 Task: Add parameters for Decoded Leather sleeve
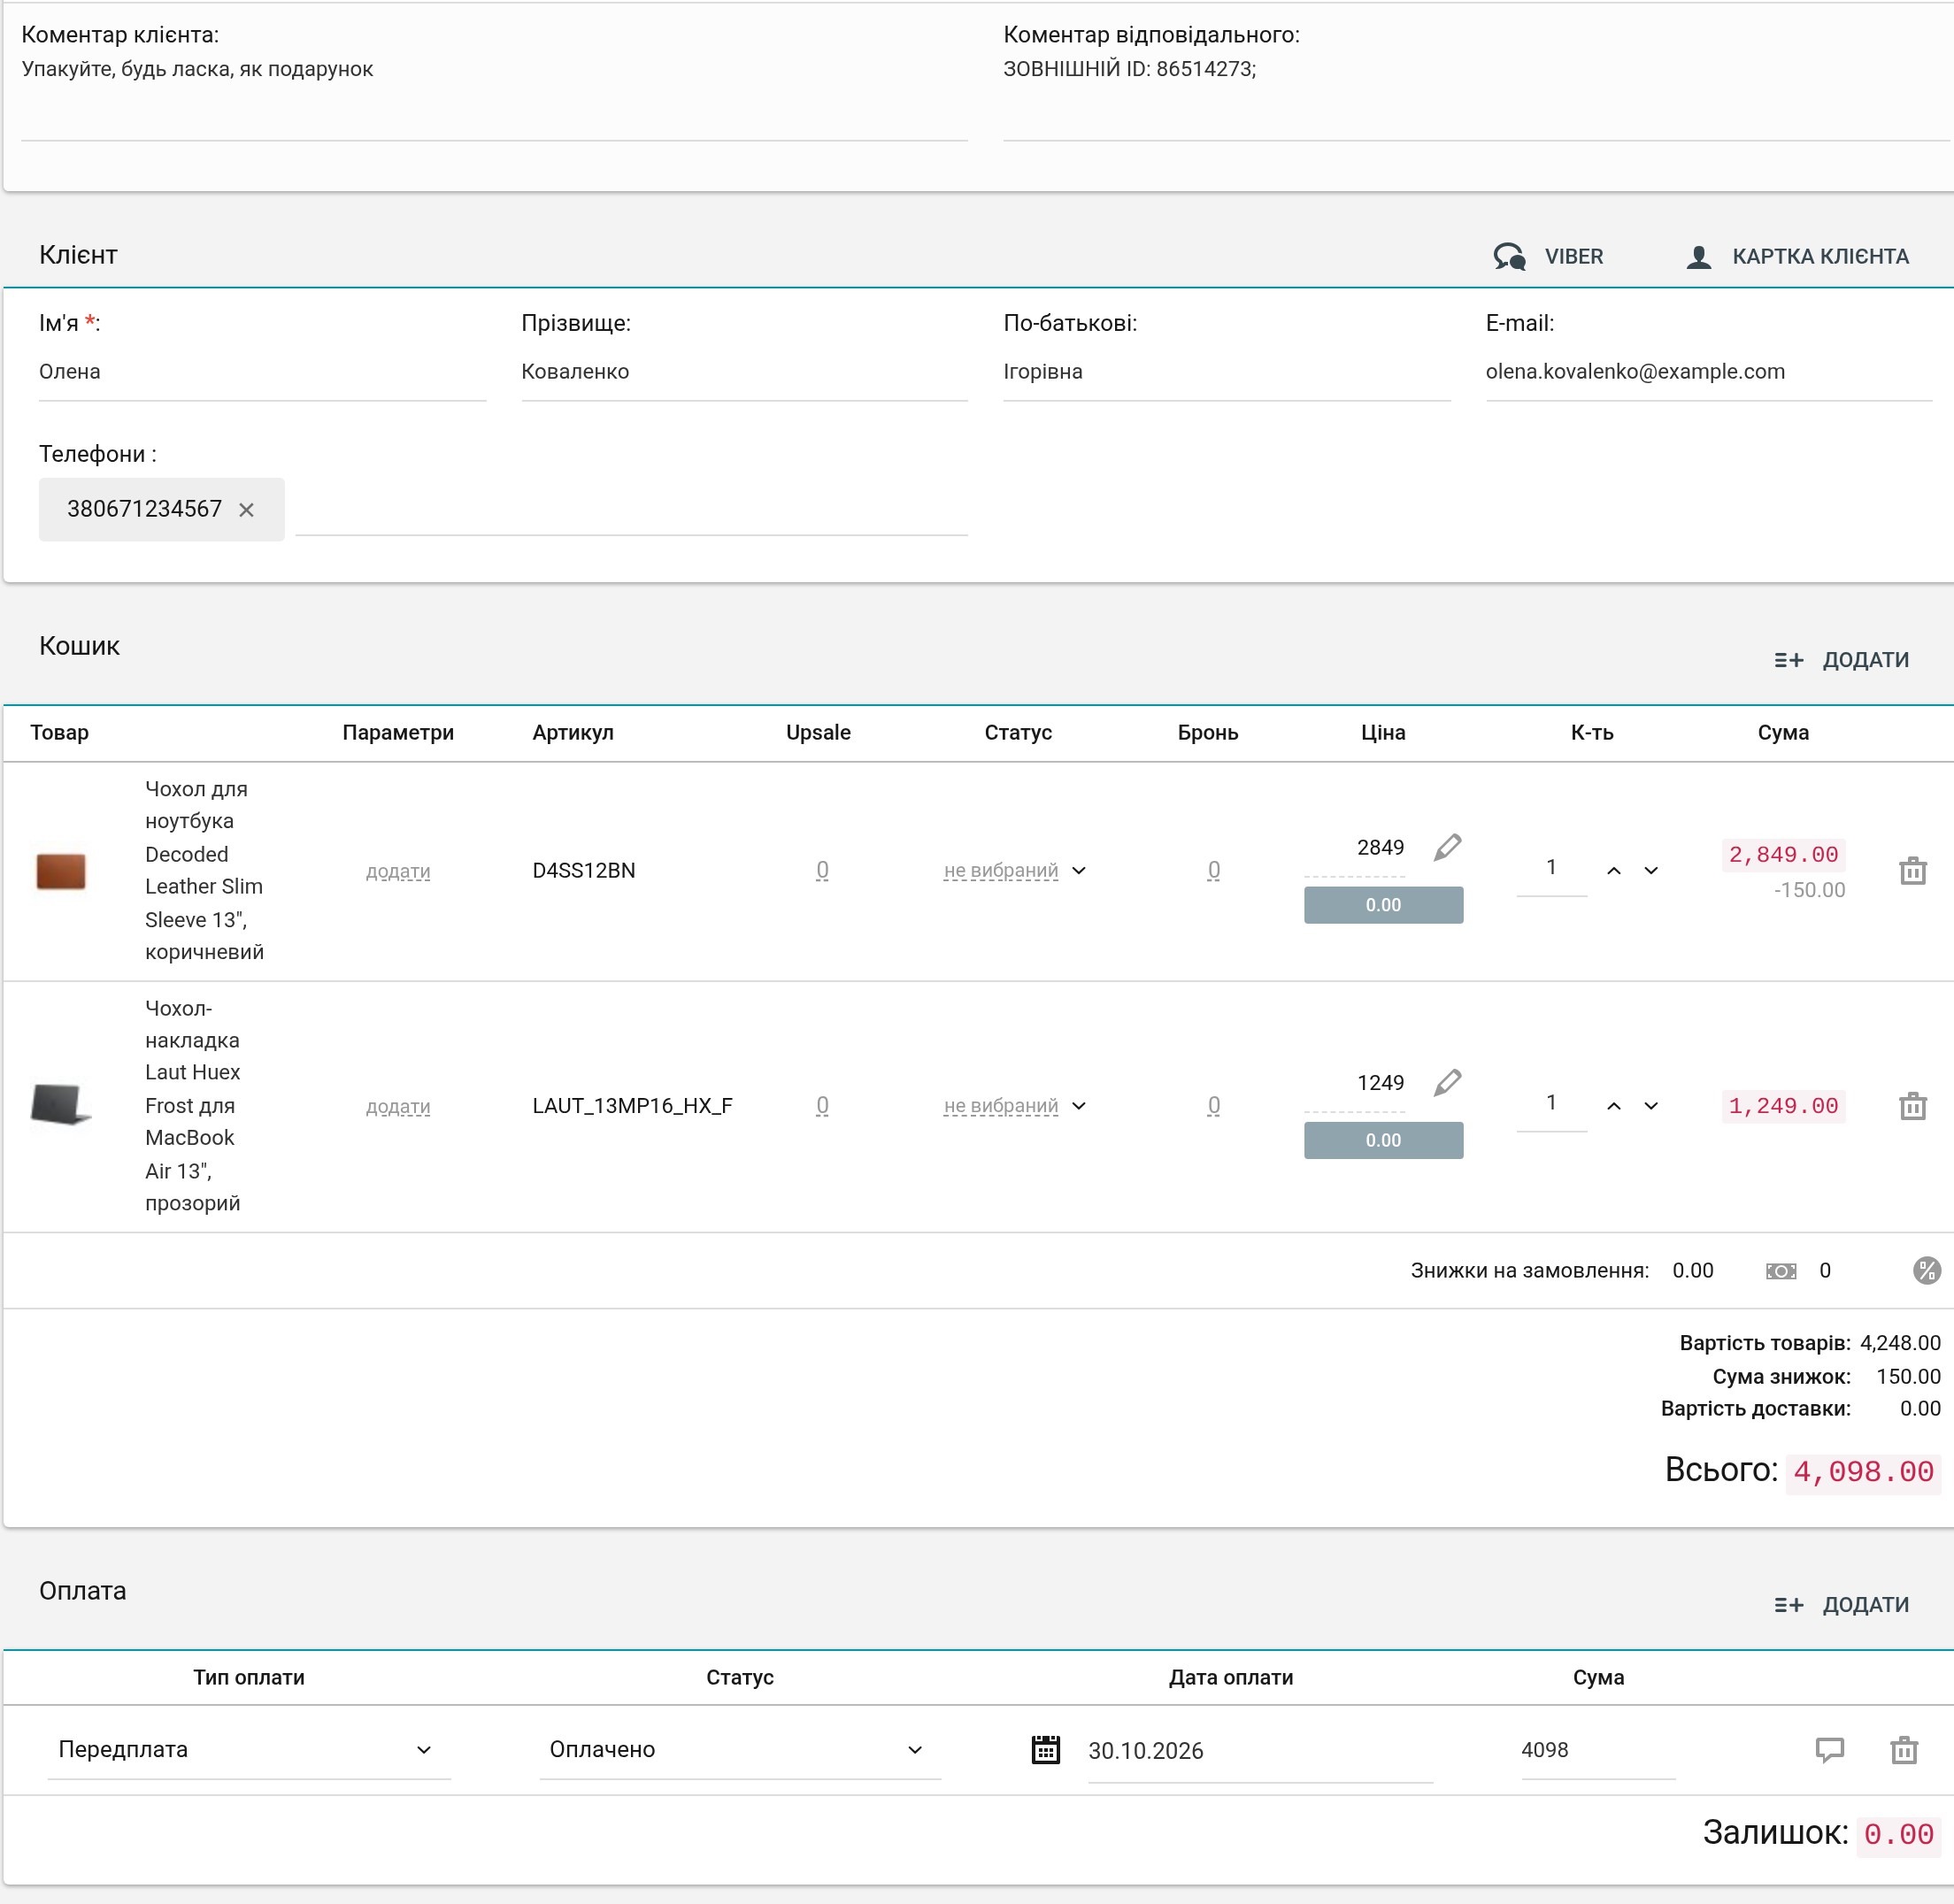(x=398, y=872)
